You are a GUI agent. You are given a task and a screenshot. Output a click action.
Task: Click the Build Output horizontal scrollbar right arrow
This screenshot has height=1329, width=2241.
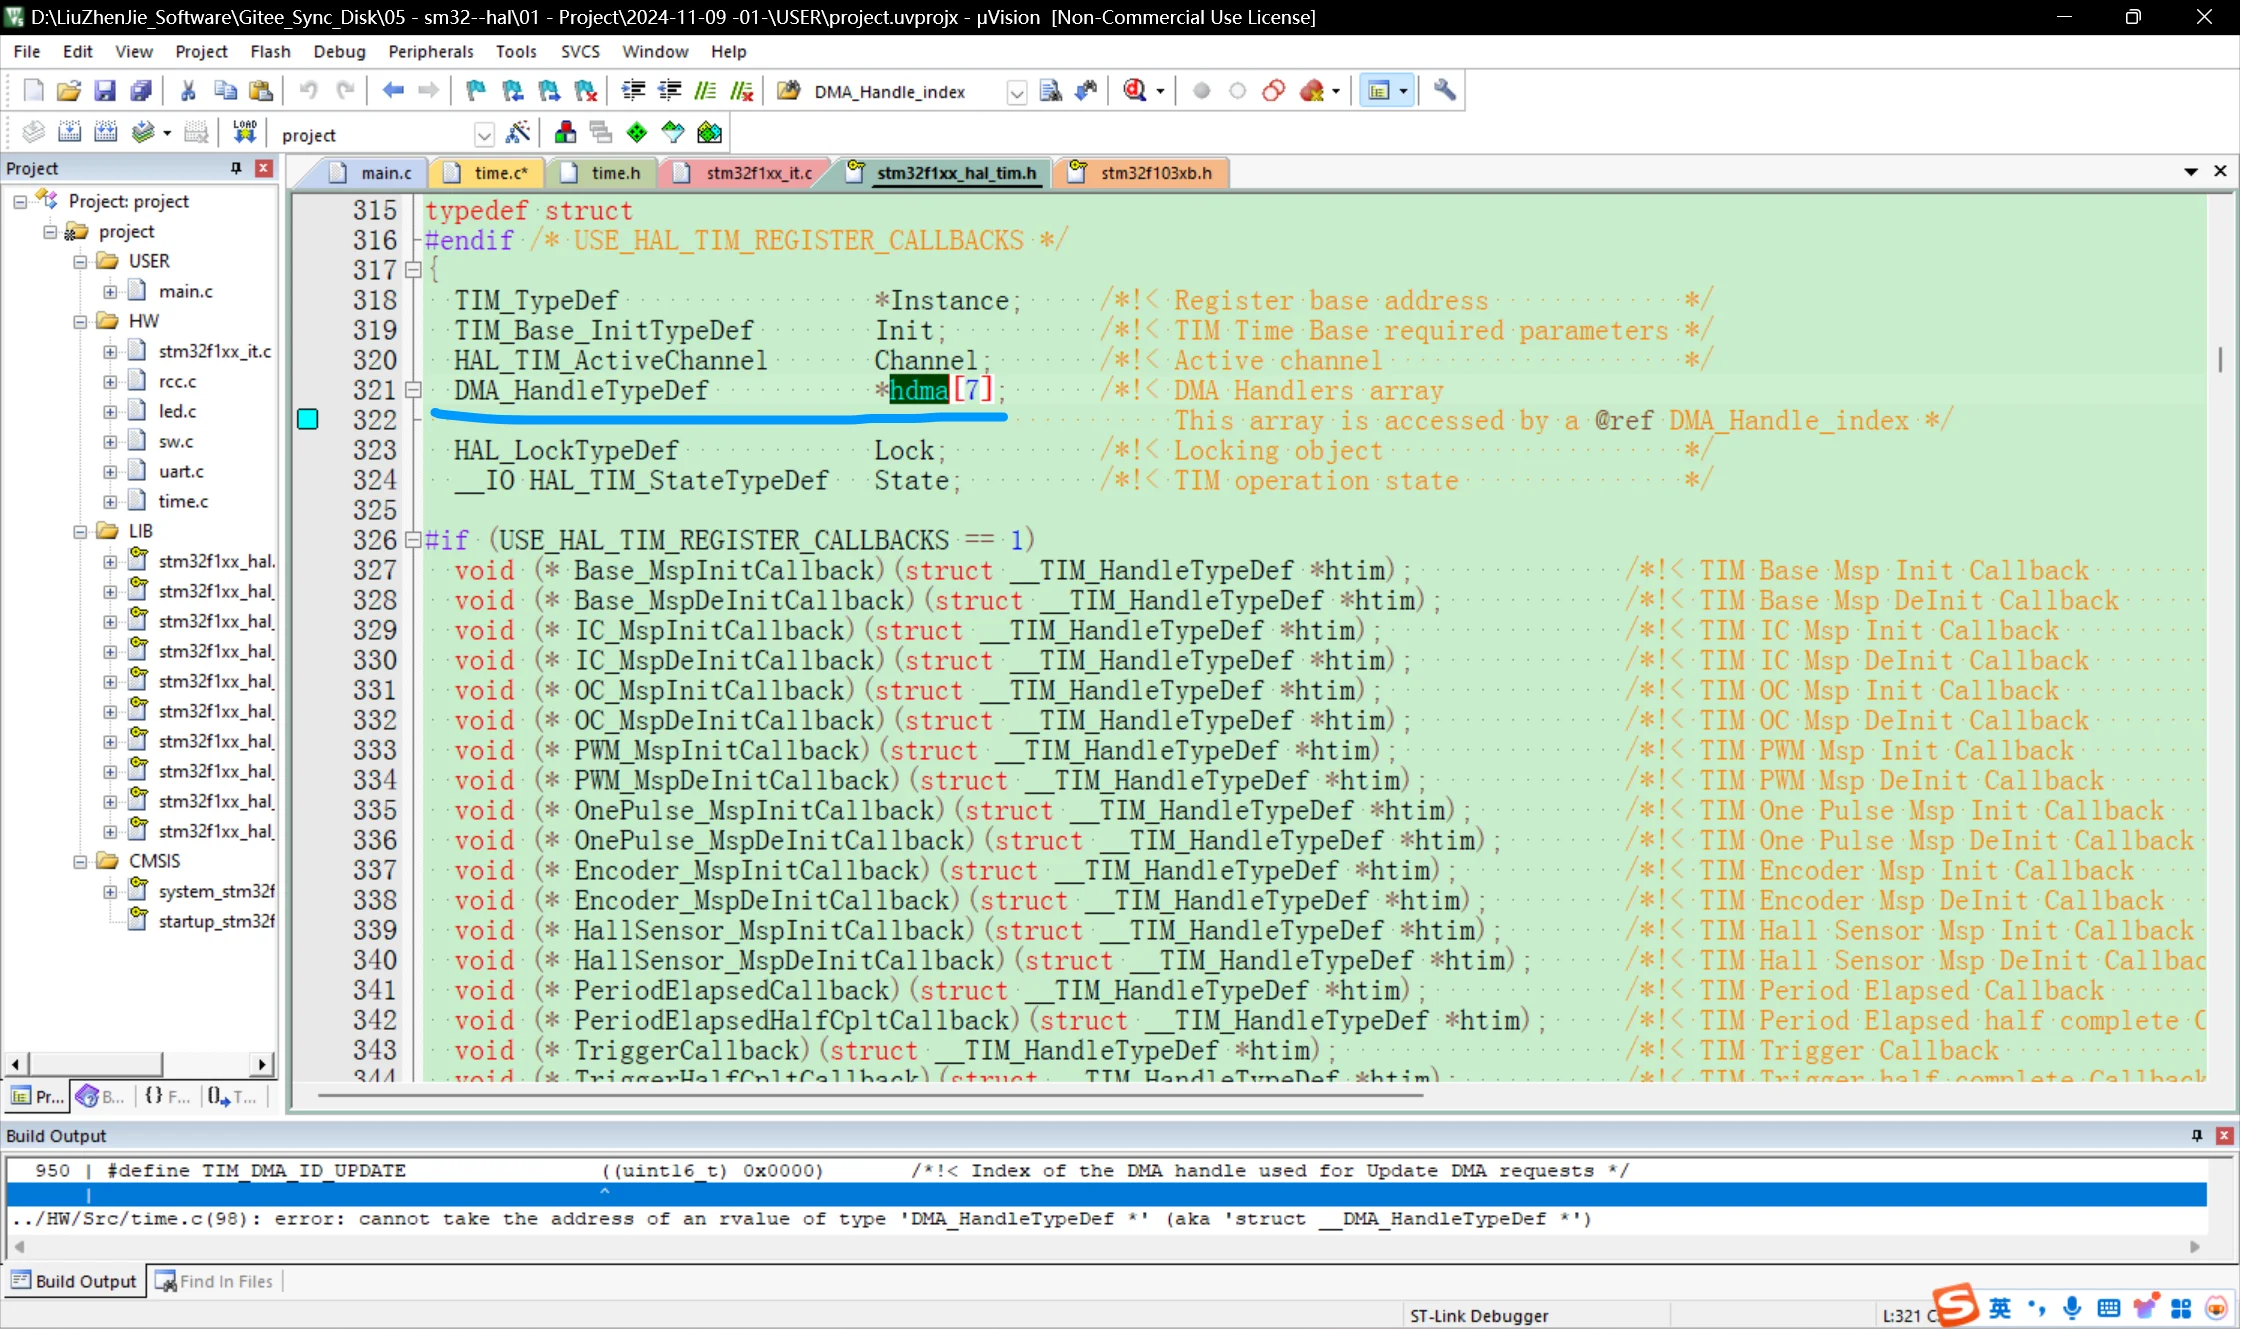point(2195,1246)
